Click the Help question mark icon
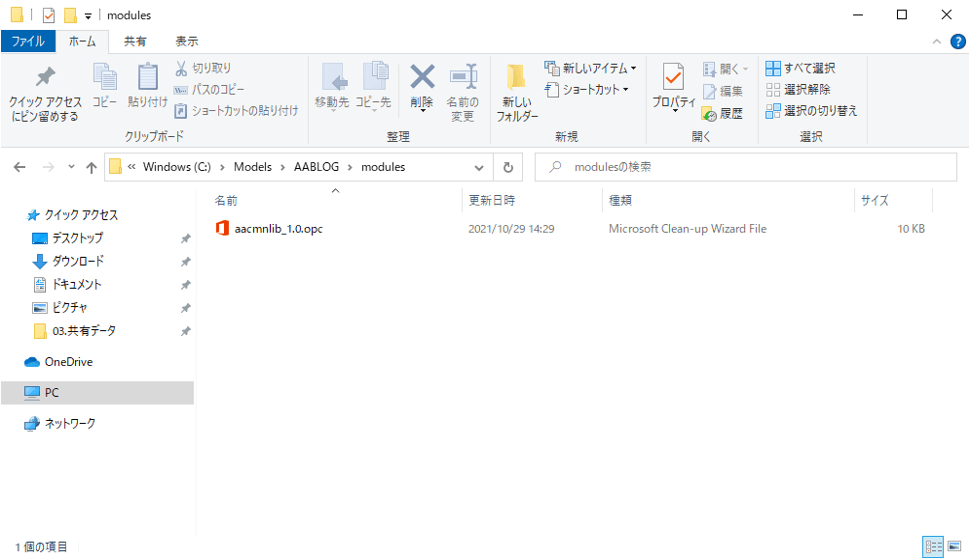Viewport: 970px width, 559px height. coord(958,41)
